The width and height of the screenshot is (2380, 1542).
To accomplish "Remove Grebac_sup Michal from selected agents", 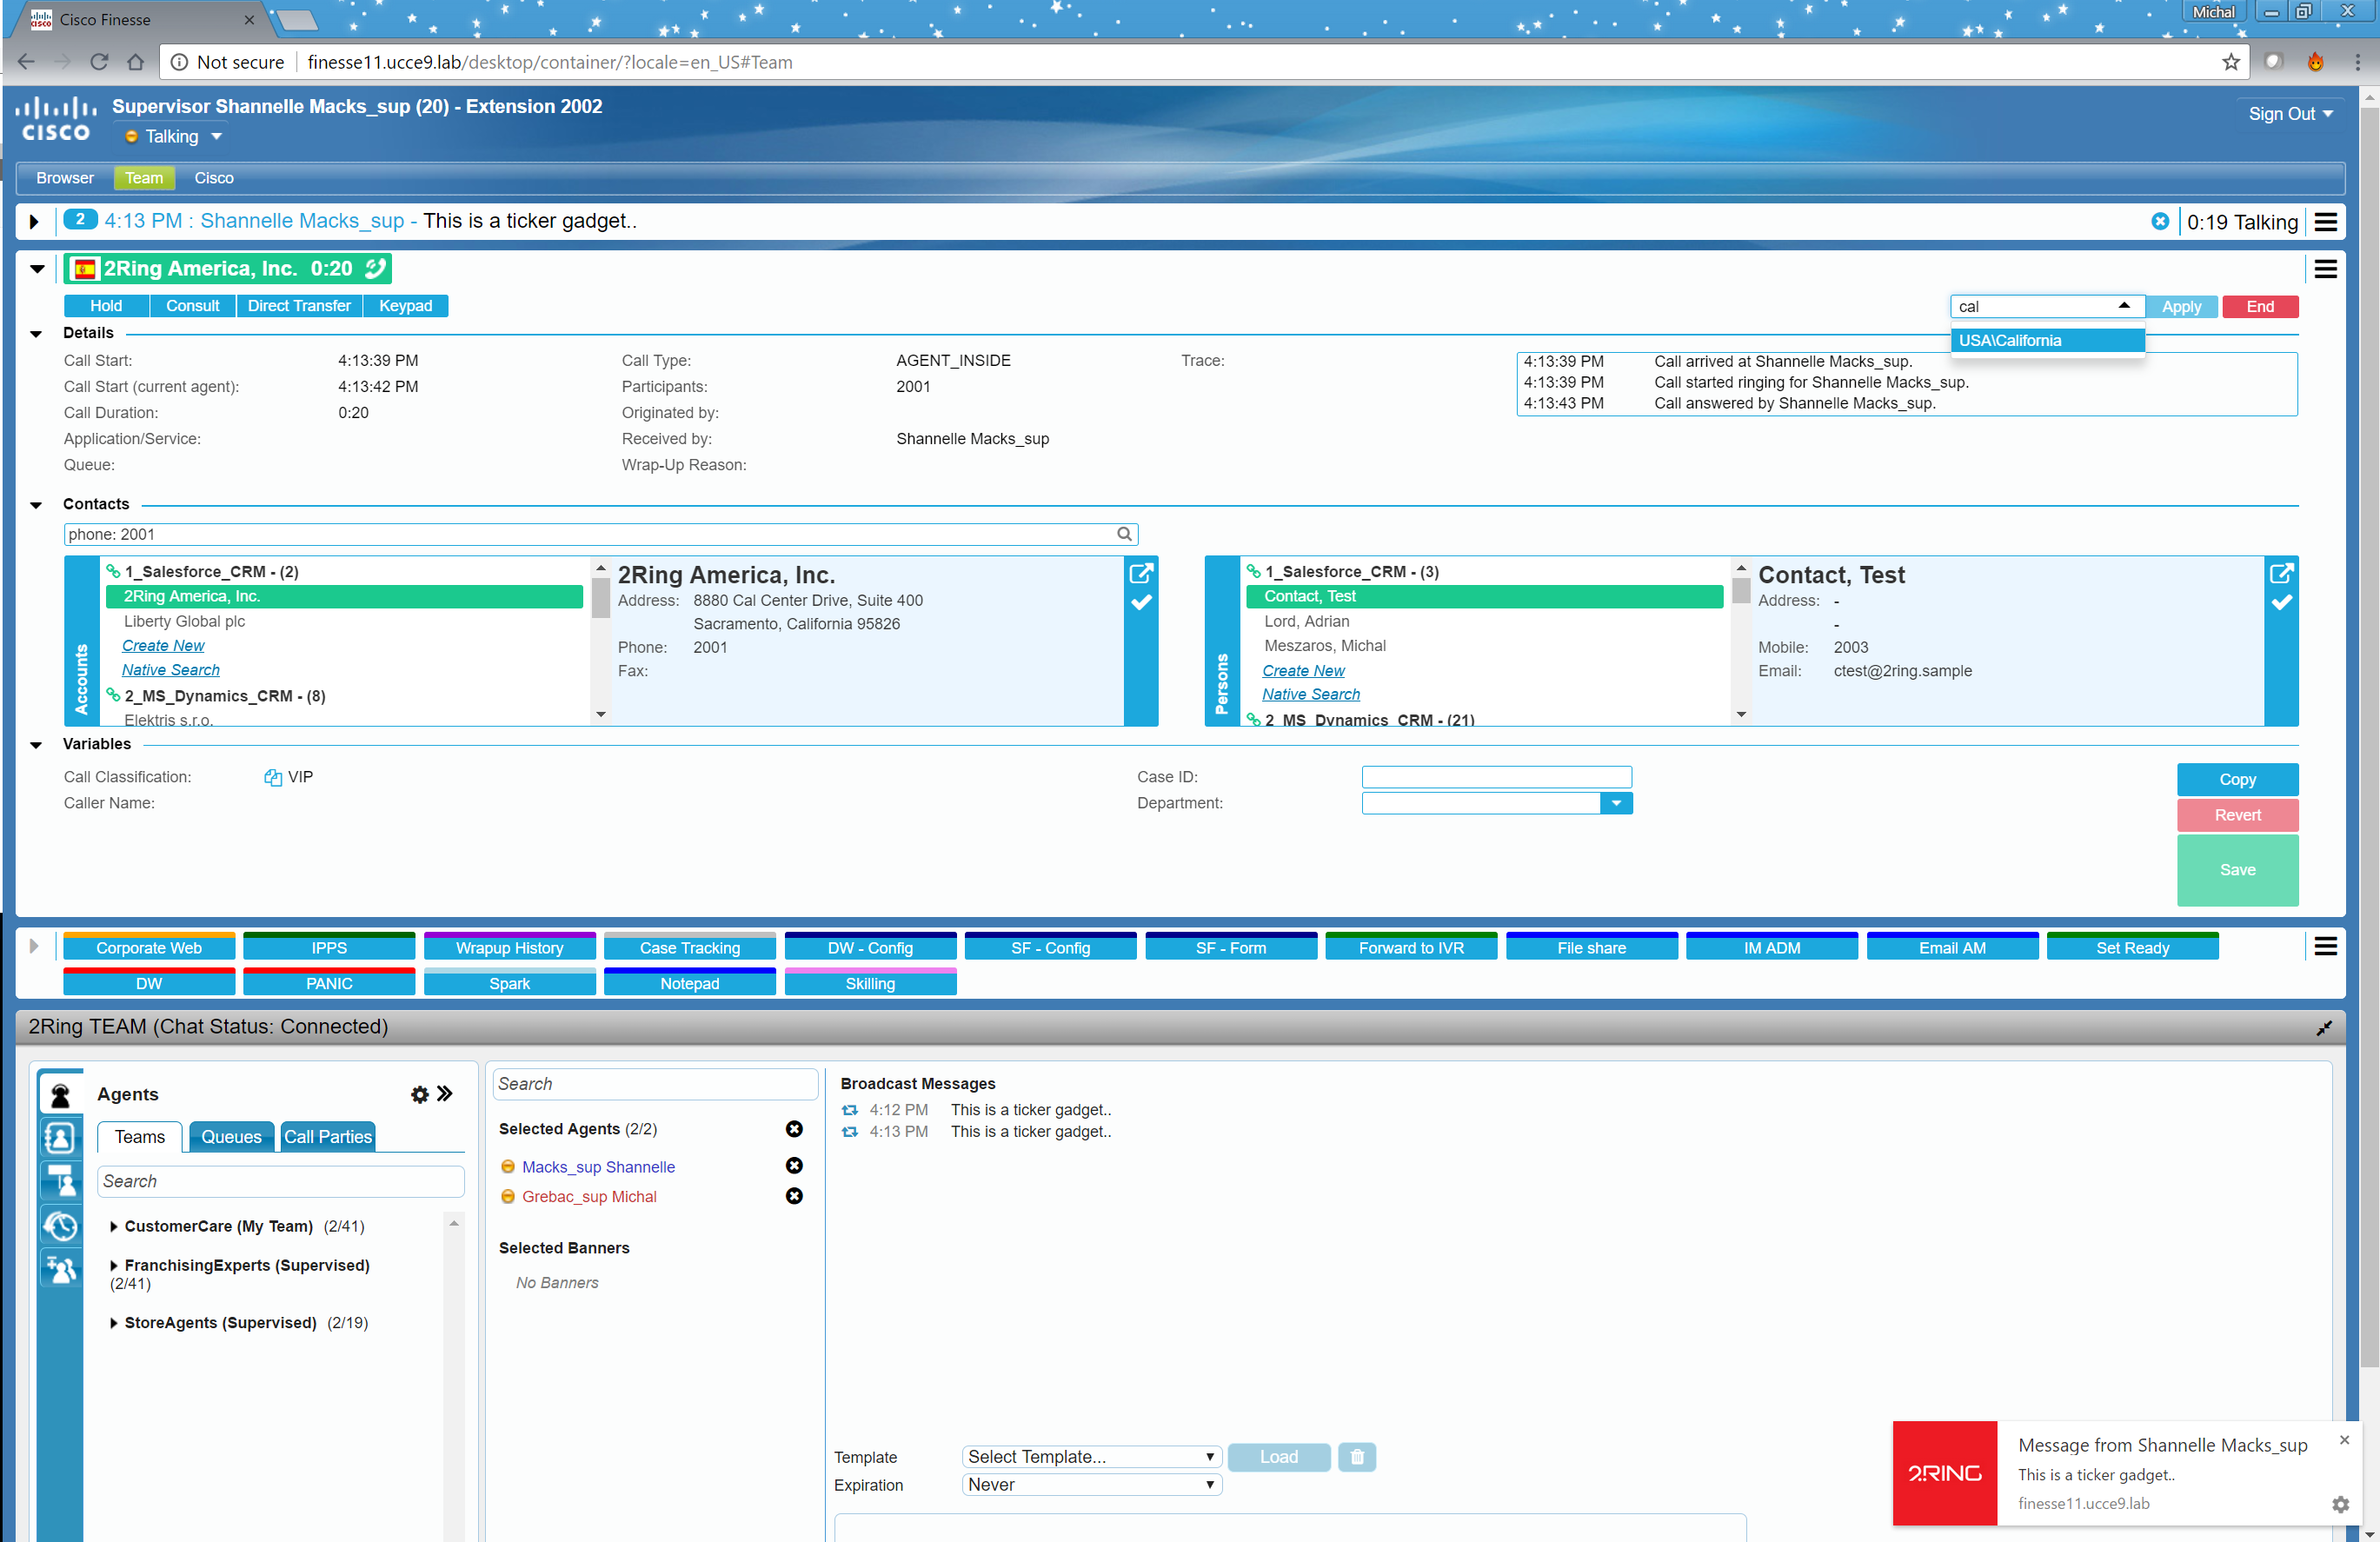I will tap(795, 1196).
